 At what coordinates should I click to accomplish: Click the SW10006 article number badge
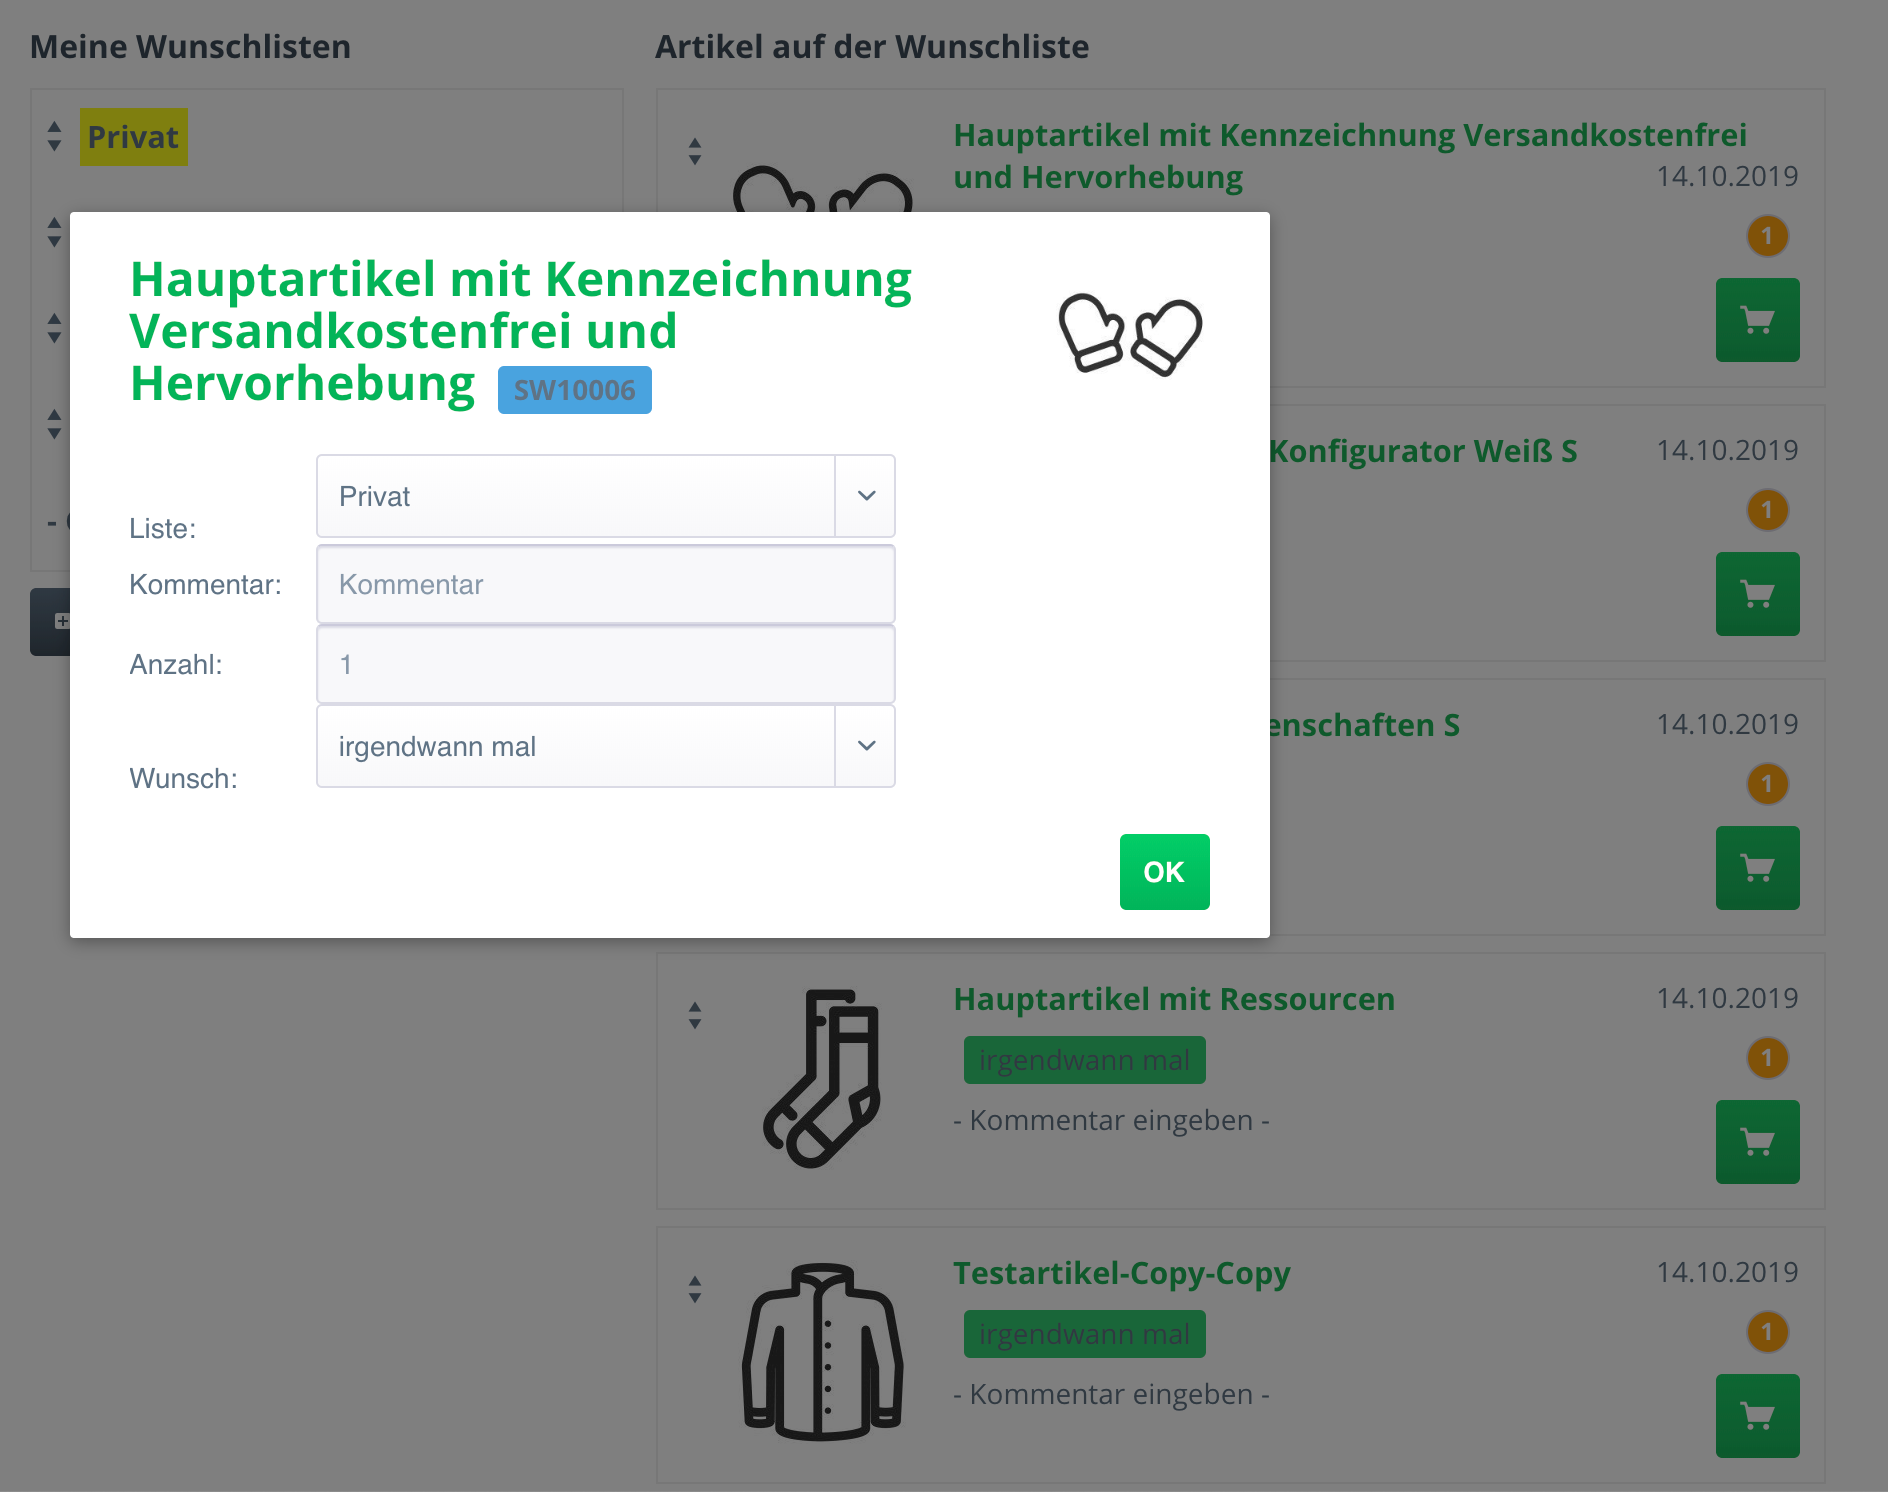point(575,390)
